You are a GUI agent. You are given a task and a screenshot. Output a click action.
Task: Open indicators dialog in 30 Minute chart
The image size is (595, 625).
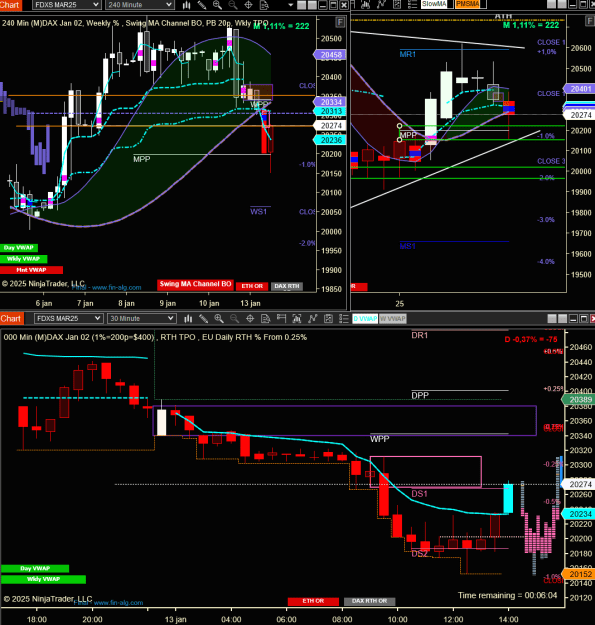tap(297, 318)
